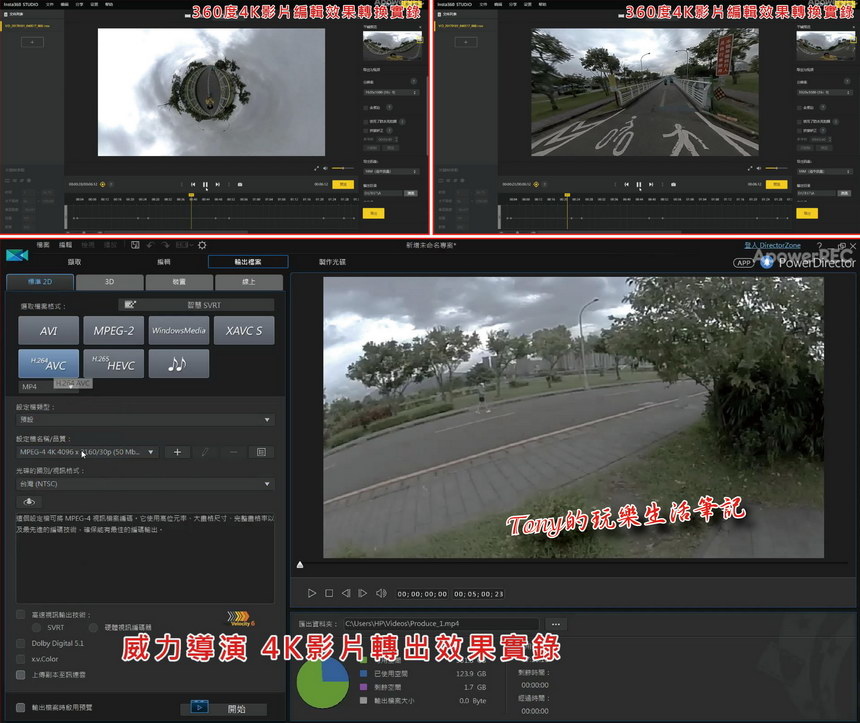Select the H.264 AVC format button
Image resolution: width=860 pixels, height=723 pixels.
[47, 364]
